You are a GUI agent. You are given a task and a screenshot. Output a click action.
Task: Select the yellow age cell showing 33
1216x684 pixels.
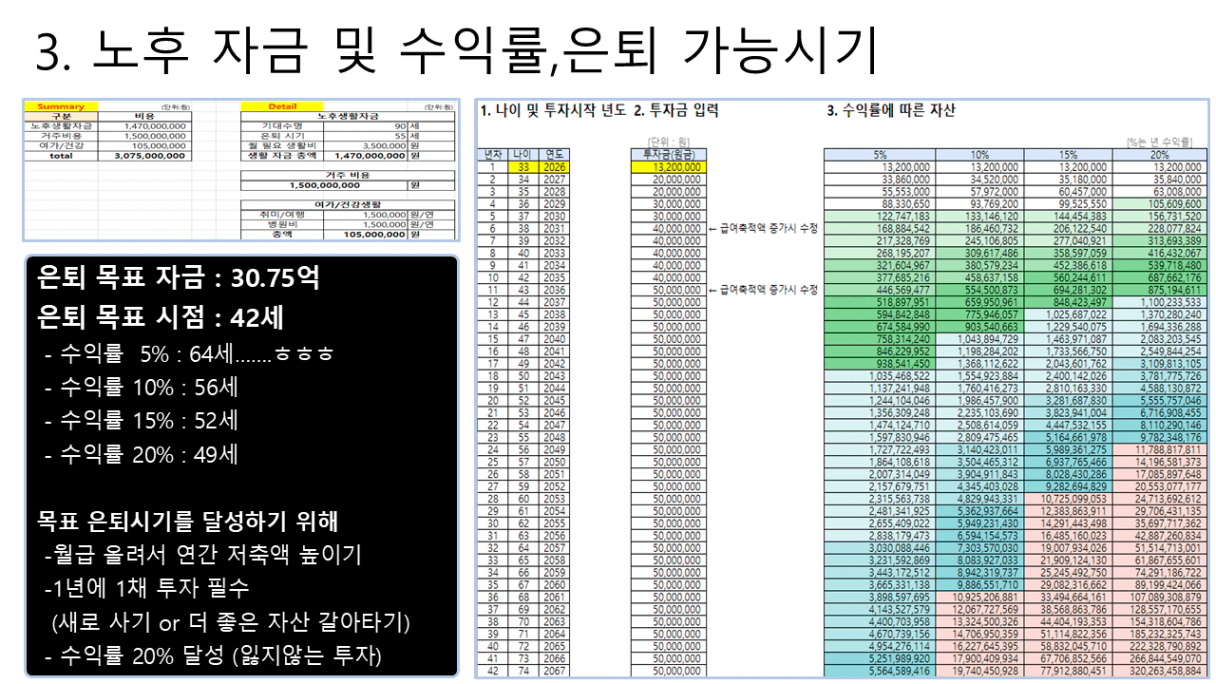tap(520, 167)
